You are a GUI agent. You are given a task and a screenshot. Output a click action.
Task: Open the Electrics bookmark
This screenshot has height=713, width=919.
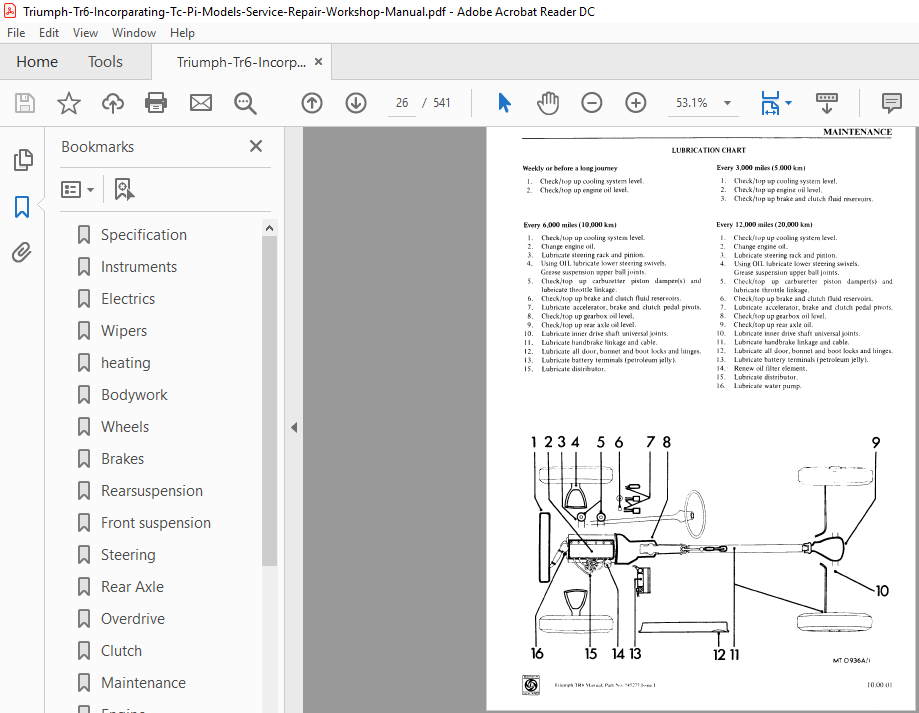pos(128,299)
